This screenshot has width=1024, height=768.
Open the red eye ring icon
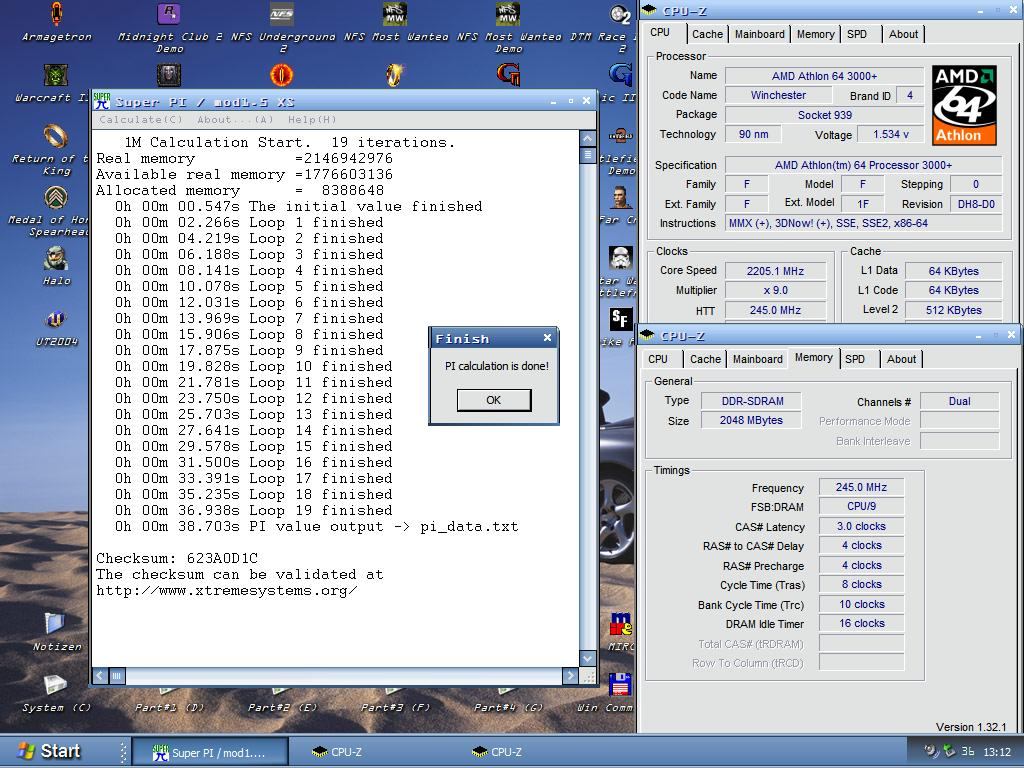(281, 75)
